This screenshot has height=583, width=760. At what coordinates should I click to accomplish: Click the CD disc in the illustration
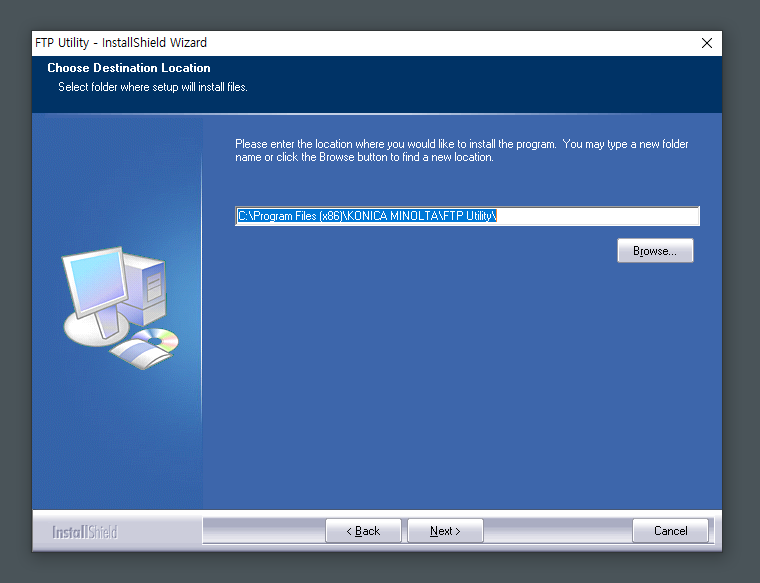[x=156, y=338]
